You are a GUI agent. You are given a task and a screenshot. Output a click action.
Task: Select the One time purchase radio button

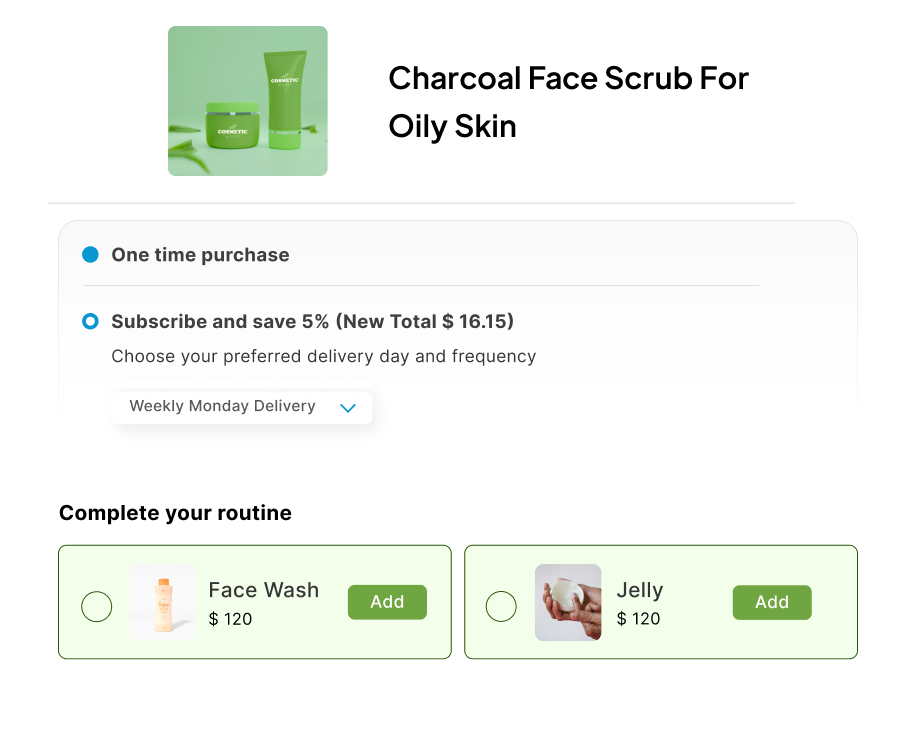click(x=90, y=255)
